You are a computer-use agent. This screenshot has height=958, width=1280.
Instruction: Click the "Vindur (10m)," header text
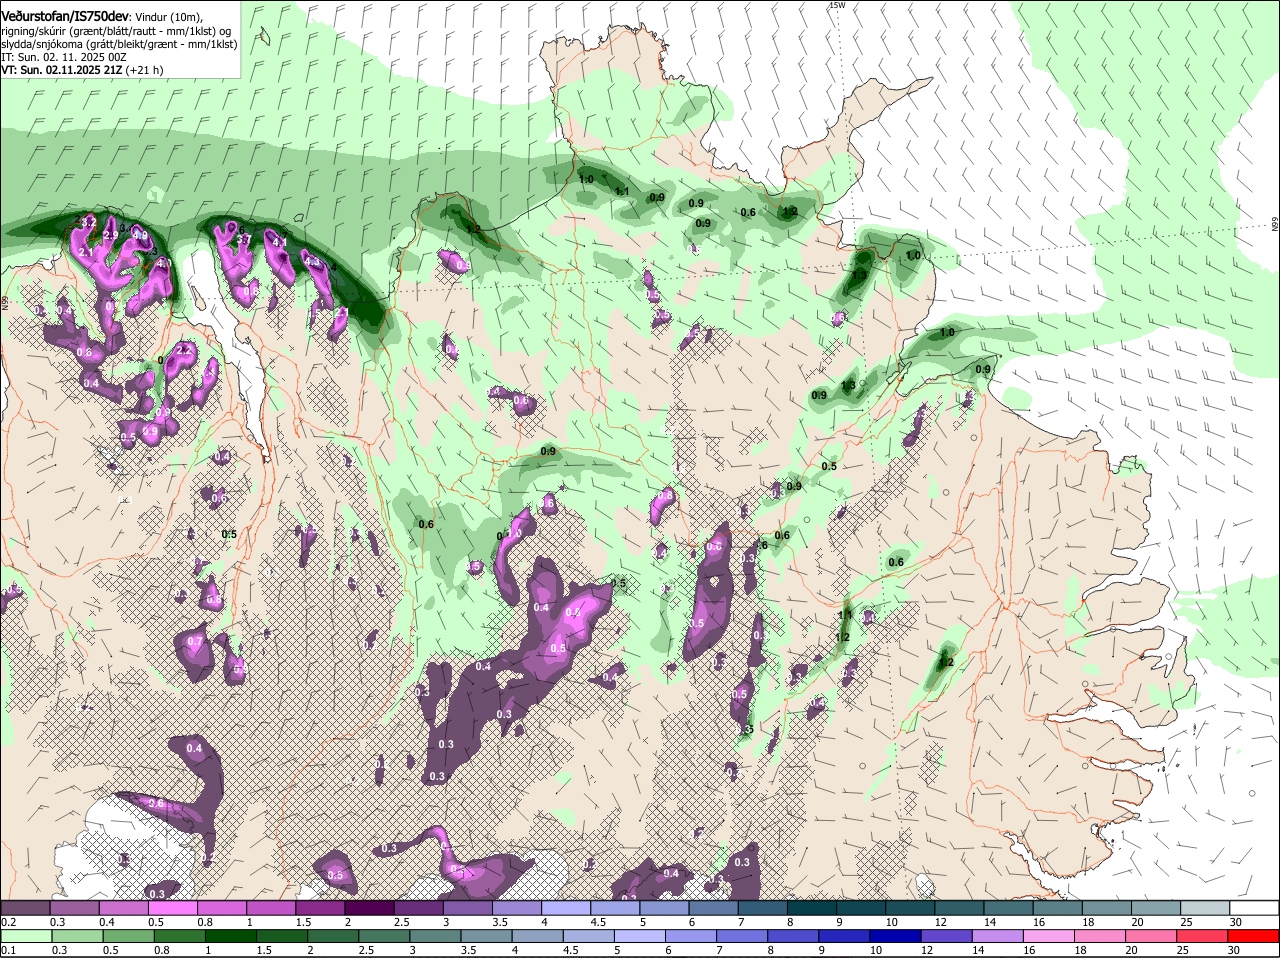tap(168, 17)
